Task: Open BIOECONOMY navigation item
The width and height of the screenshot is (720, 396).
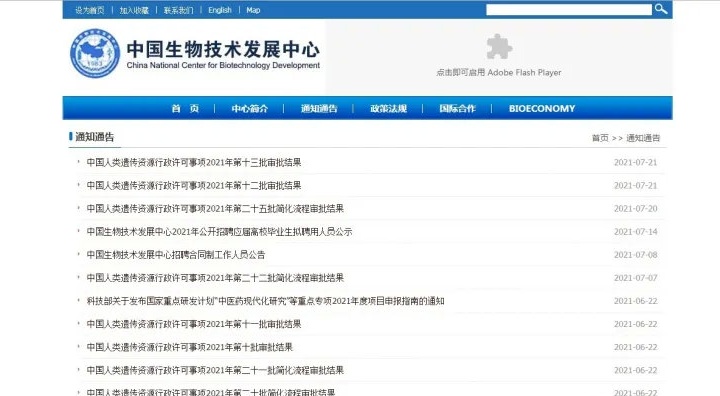Action: coord(542,108)
